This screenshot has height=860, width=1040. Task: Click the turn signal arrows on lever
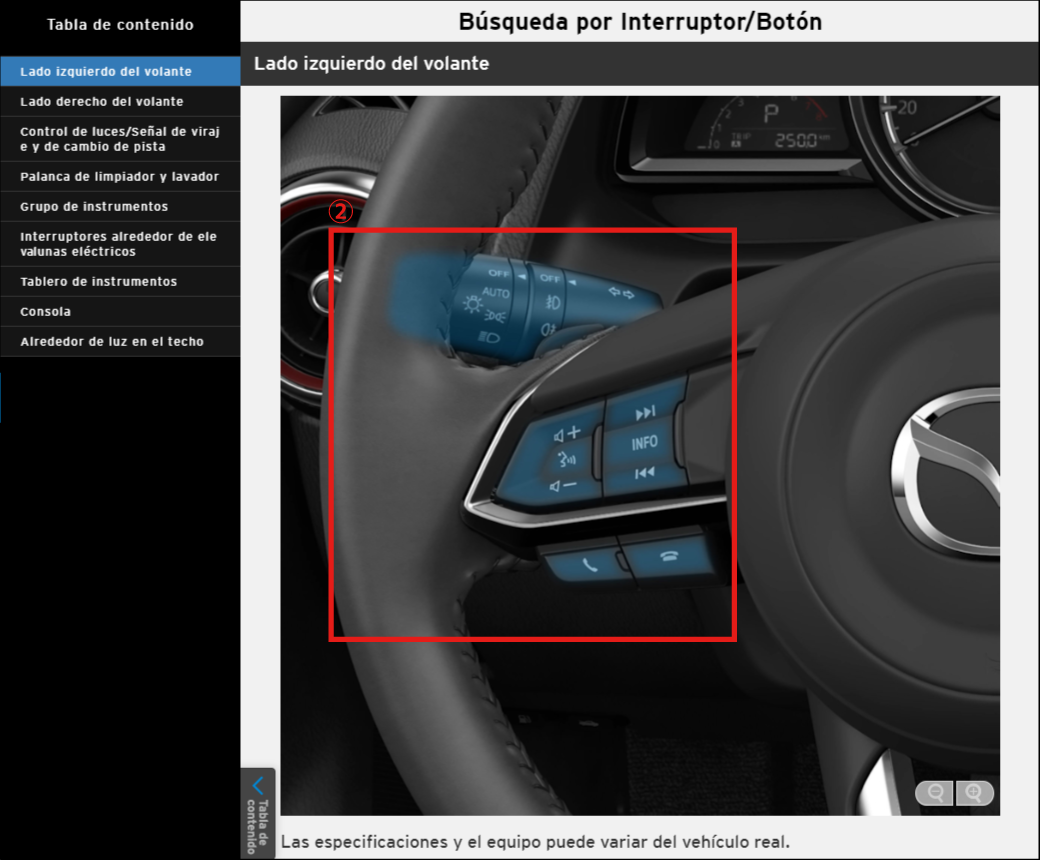point(622,294)
